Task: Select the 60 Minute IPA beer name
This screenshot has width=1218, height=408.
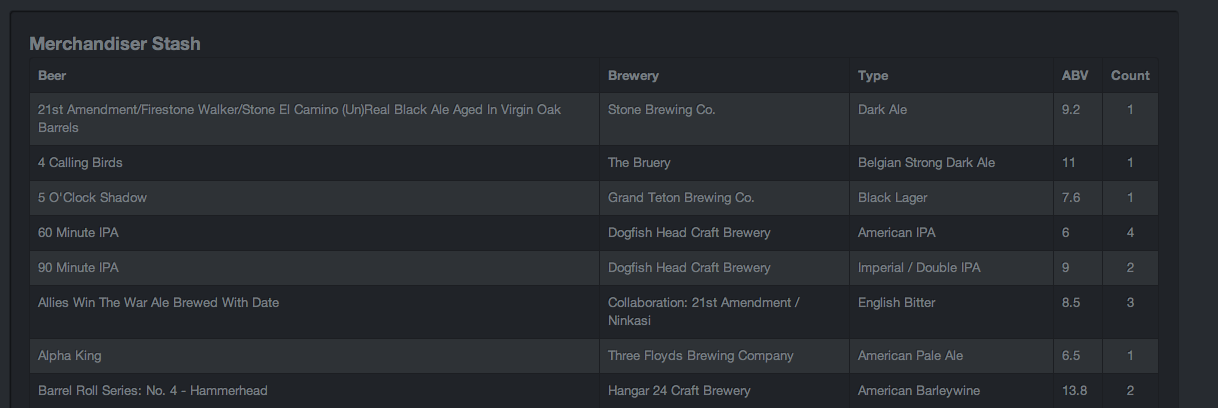Action: click(x=78, y=233)
